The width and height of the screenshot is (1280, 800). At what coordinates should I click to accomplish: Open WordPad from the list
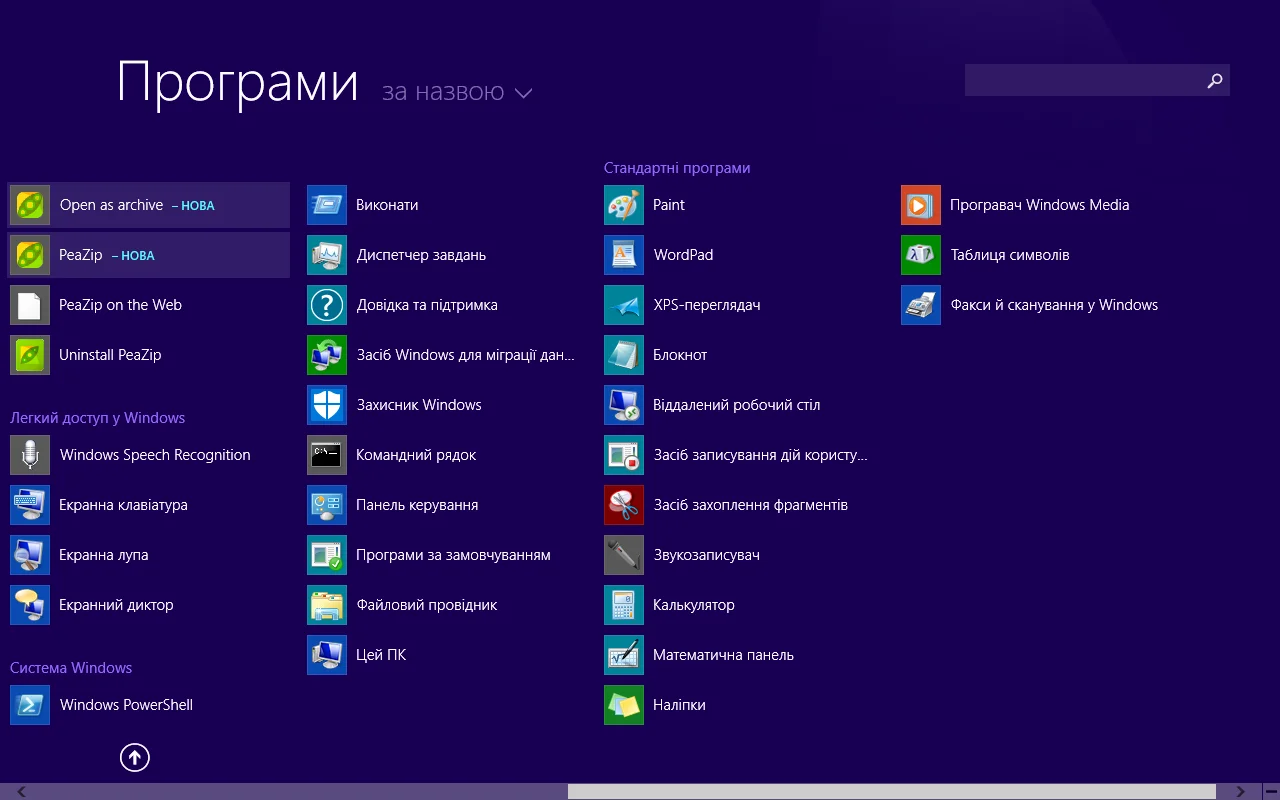coord(683,255)
